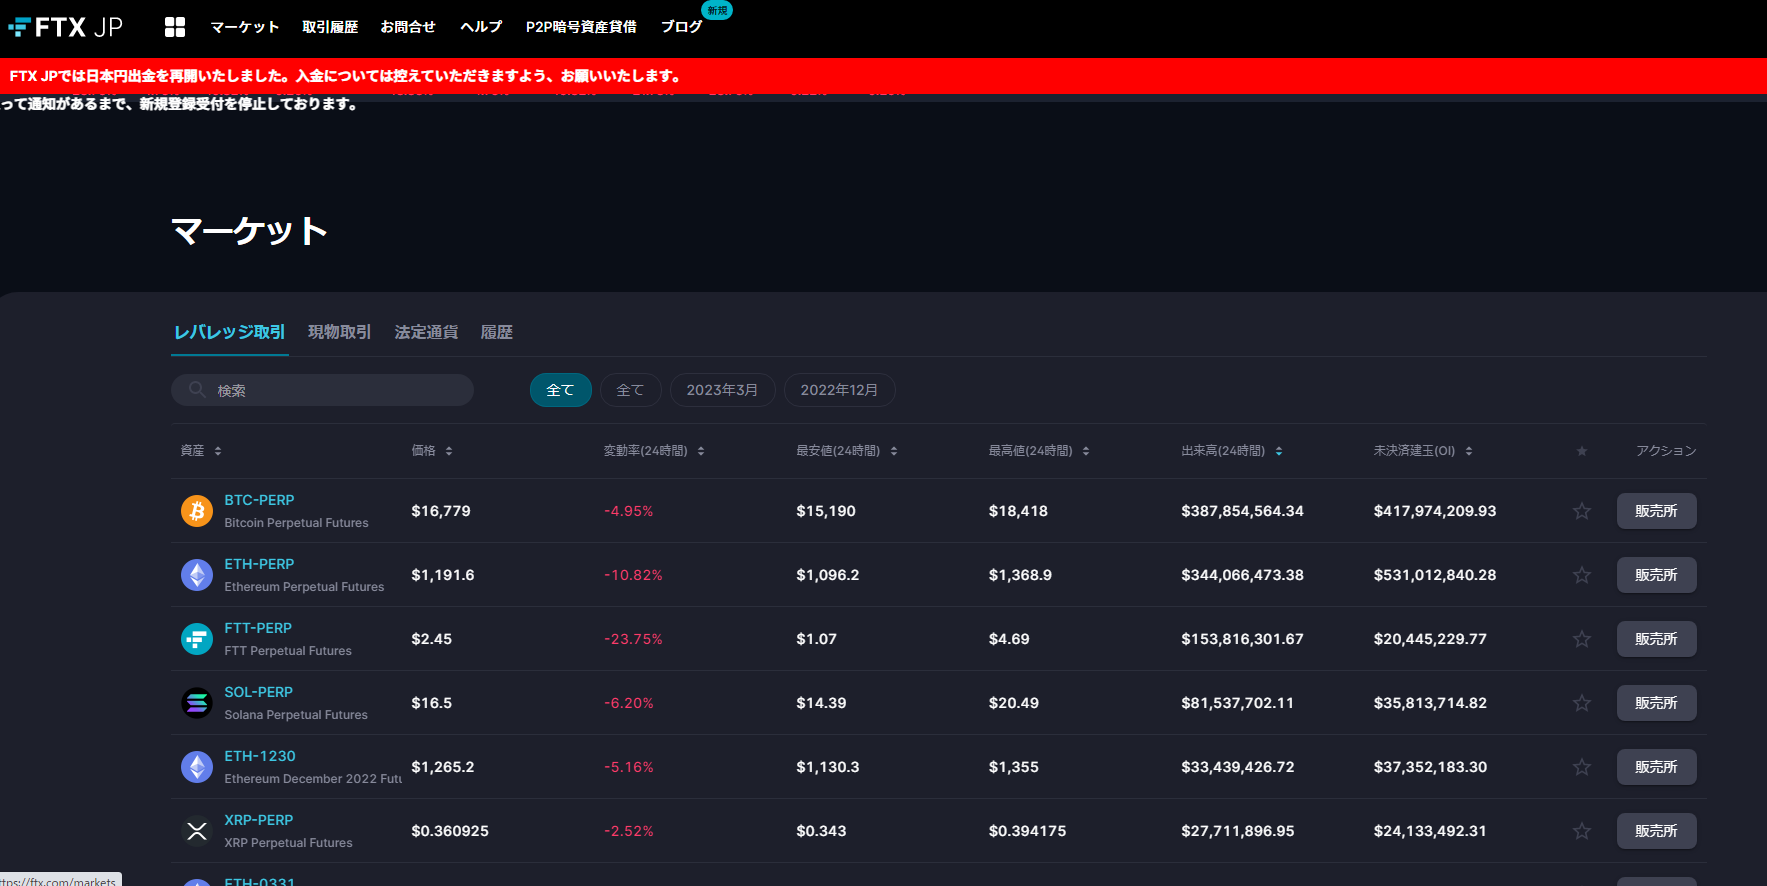Click the XRP coin icon

point(197,831)
